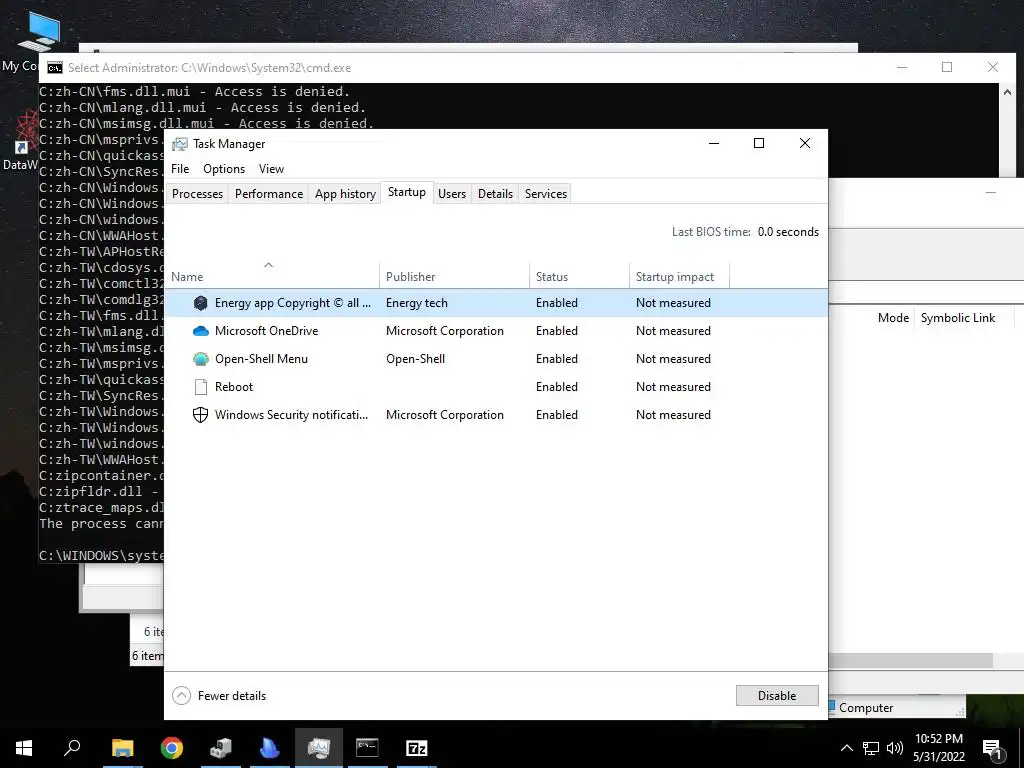Click the Task Manager taskbar button

[319, 748]
